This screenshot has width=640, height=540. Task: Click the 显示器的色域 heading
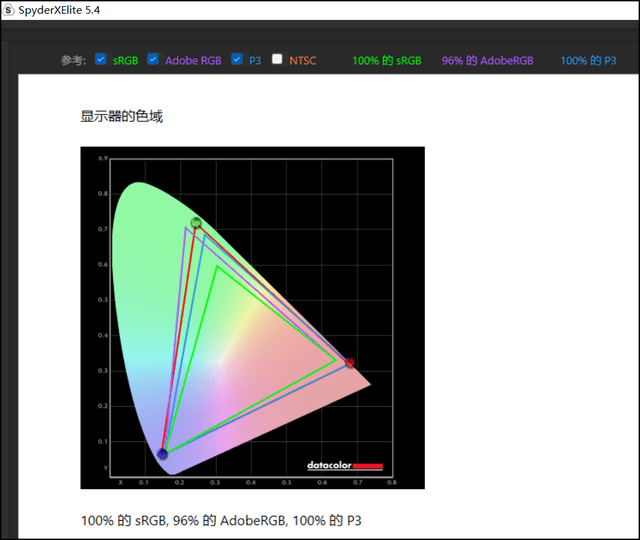tap(121, 116)
